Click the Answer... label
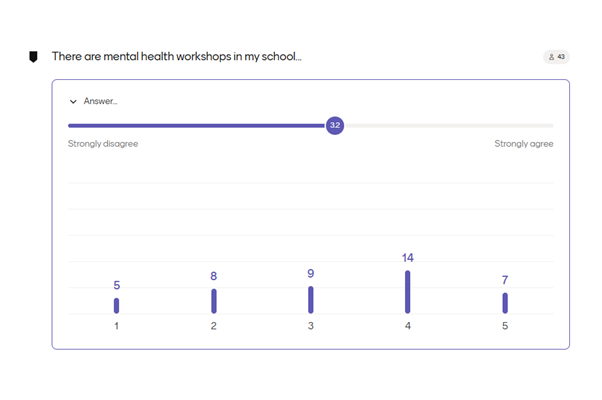This screenshot has height=400, width=602. 100,101
